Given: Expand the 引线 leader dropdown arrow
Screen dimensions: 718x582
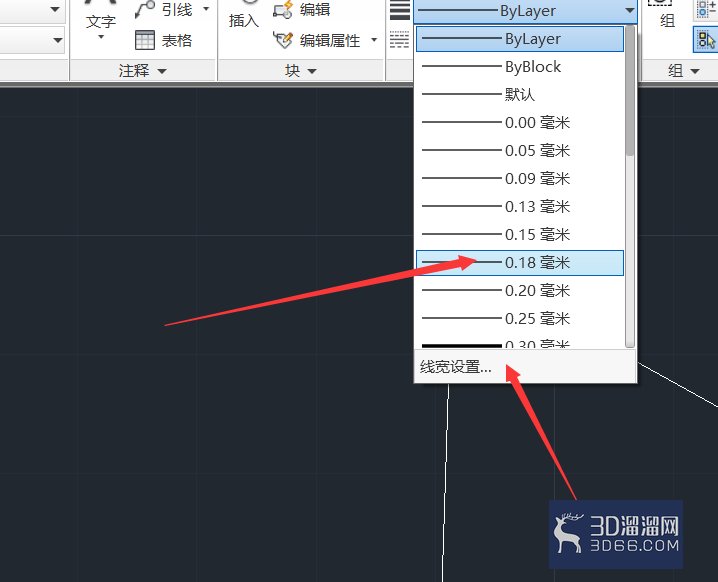Looking at the screenshot, I should tap(206, 9).
